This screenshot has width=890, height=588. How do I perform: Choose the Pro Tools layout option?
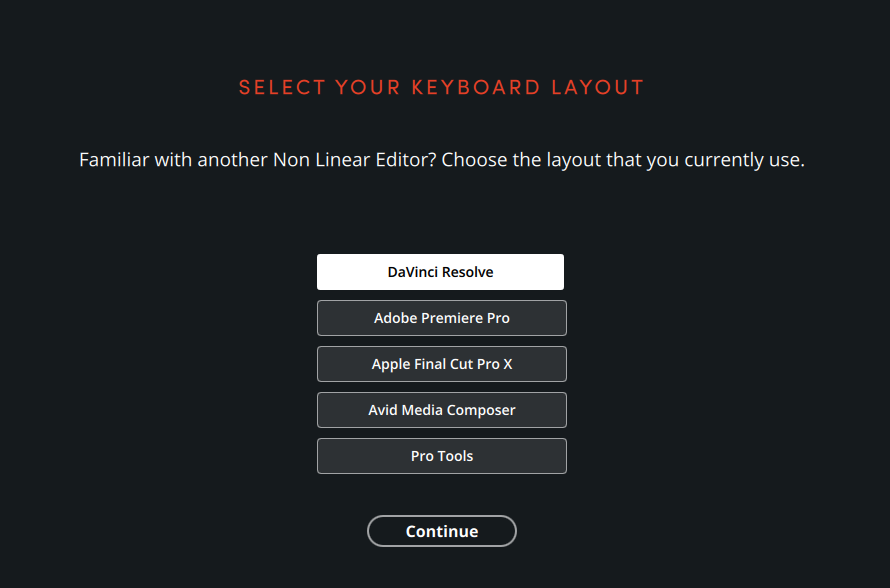coord(441,456)
